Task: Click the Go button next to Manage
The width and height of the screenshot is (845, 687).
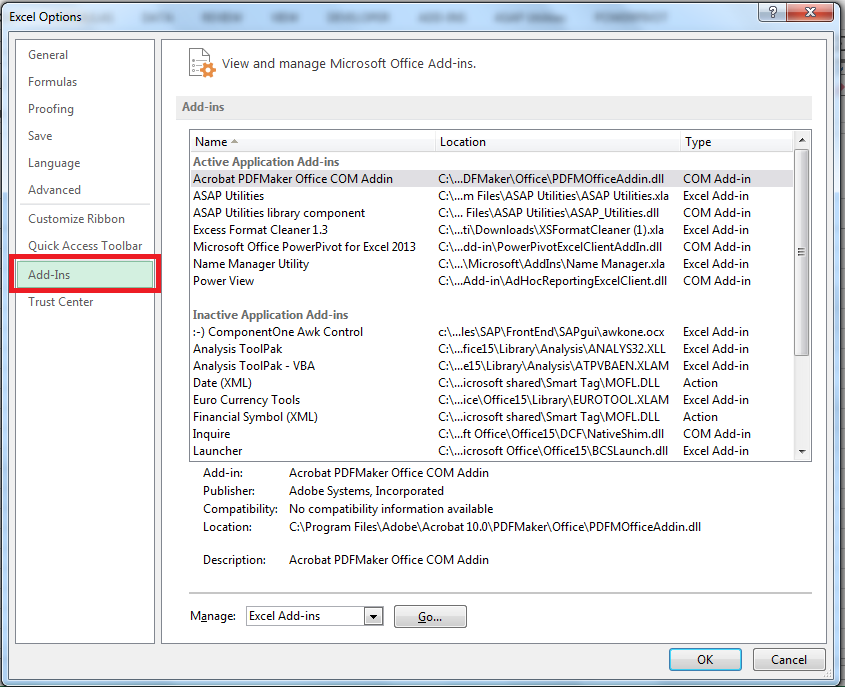Action: click(x=430, y=616)
